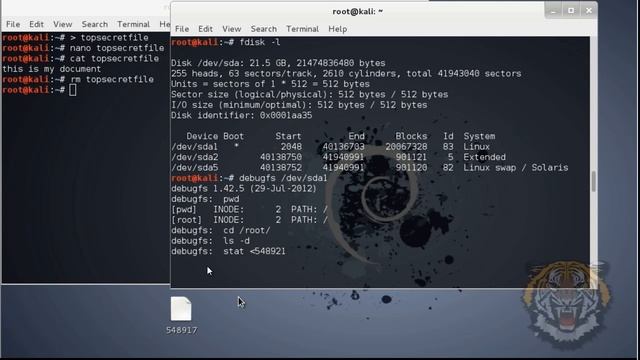The width and height of the screenshot is (640, 360).
Task: Click the '[root] INODE: 2' line
Action: pos(249,220)
